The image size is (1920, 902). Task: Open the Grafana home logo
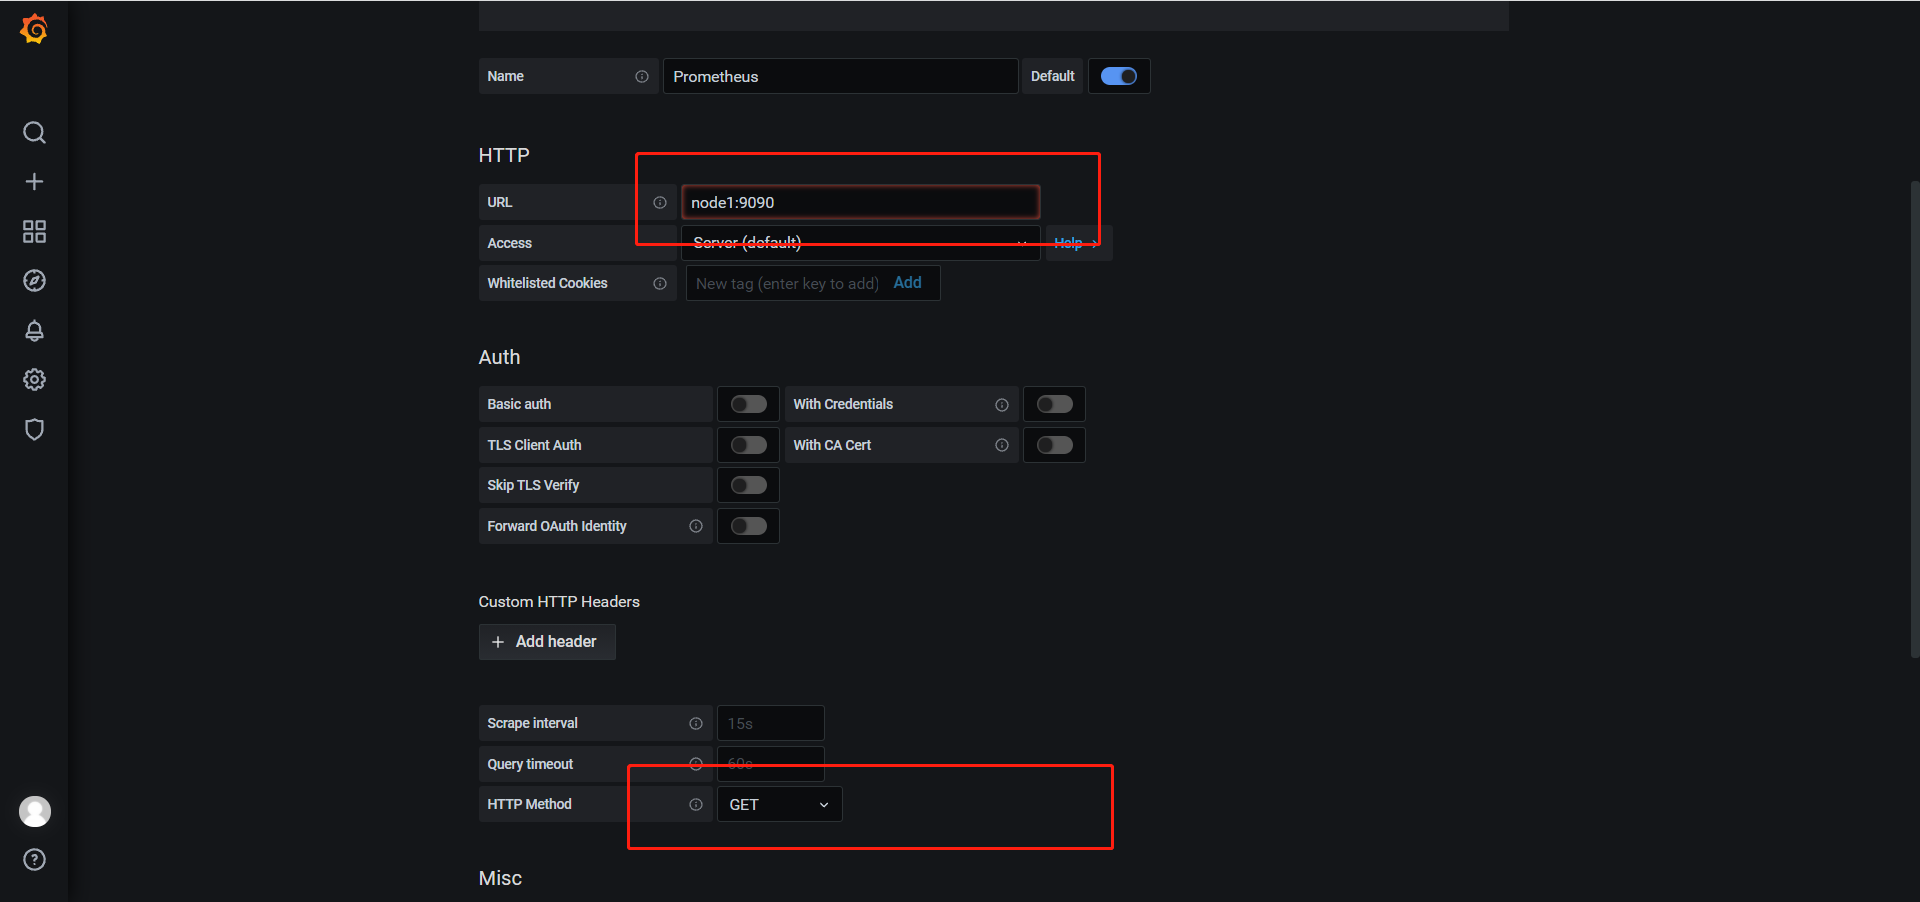(x=34, y=29)
